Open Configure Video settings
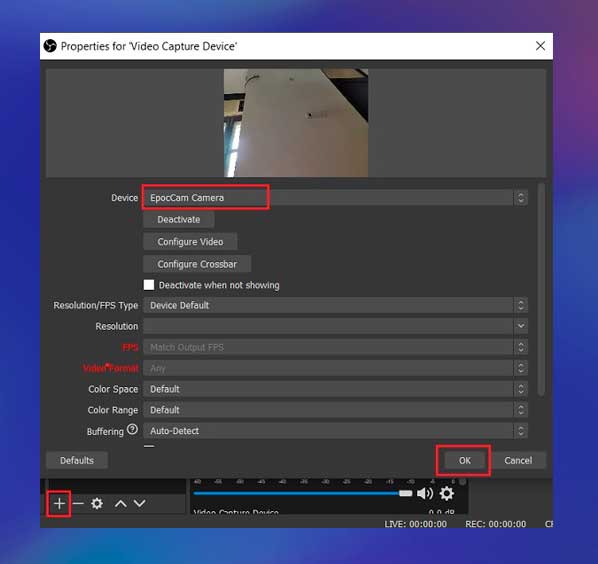The width and height of the screenshot is (598, 564). coord(190,242)
